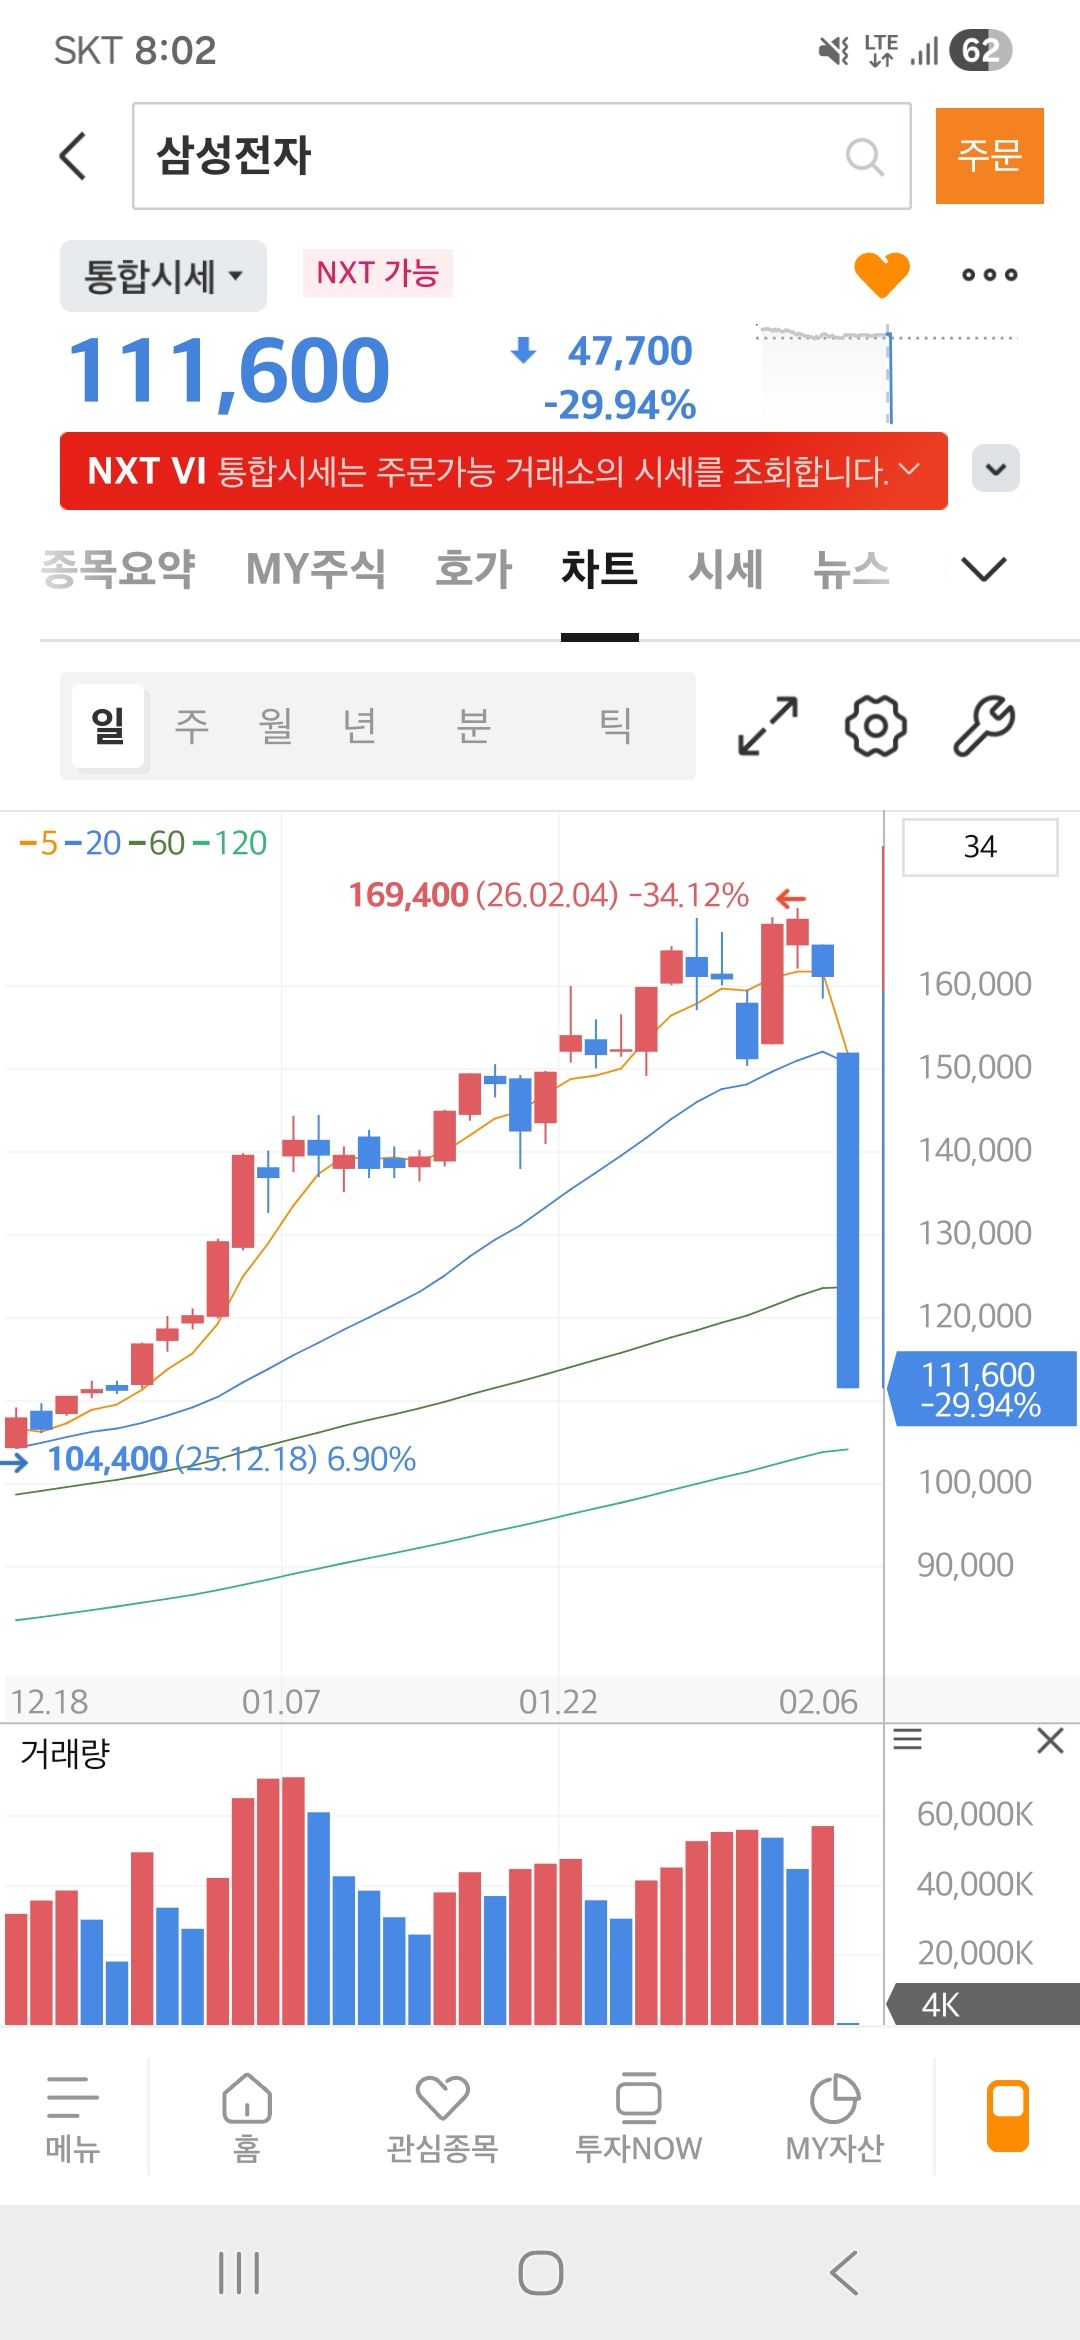Switch to the 시세 tab

pyautogui.click(x=725, y=569)
